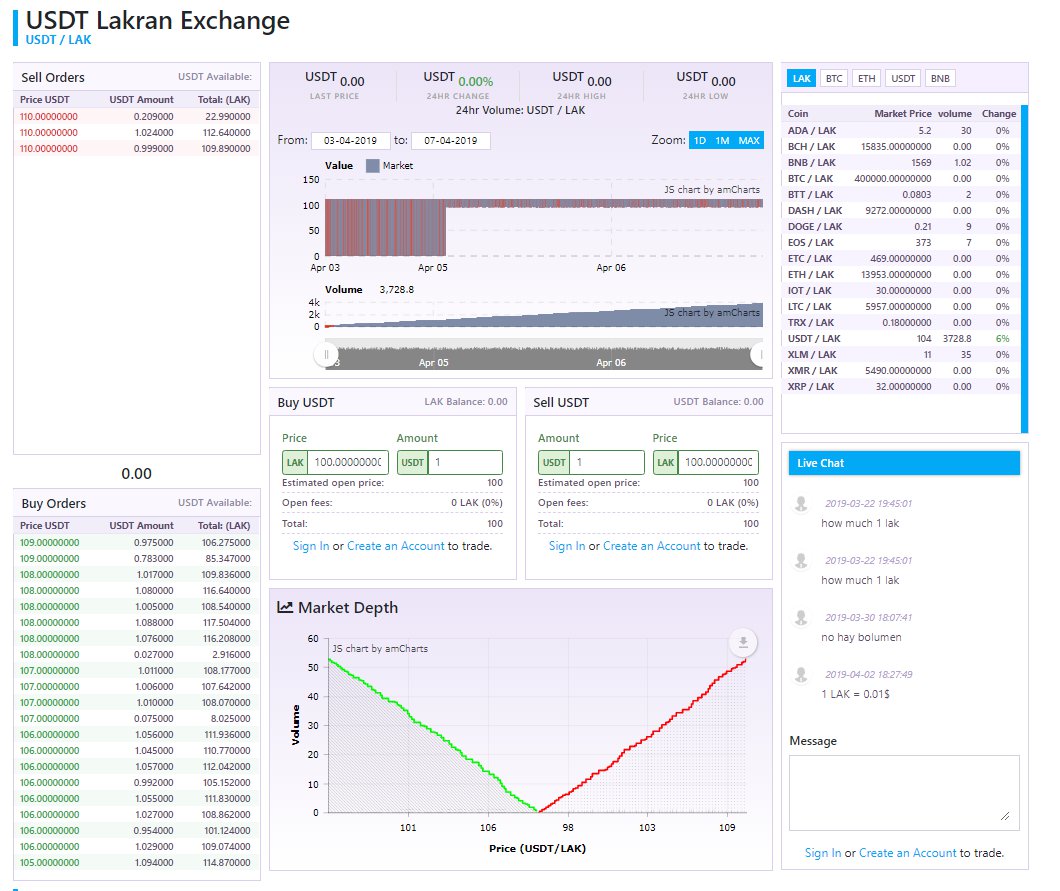Open the EOS / LAK market row
This screenshot has width=1060, height=891.
901,243
